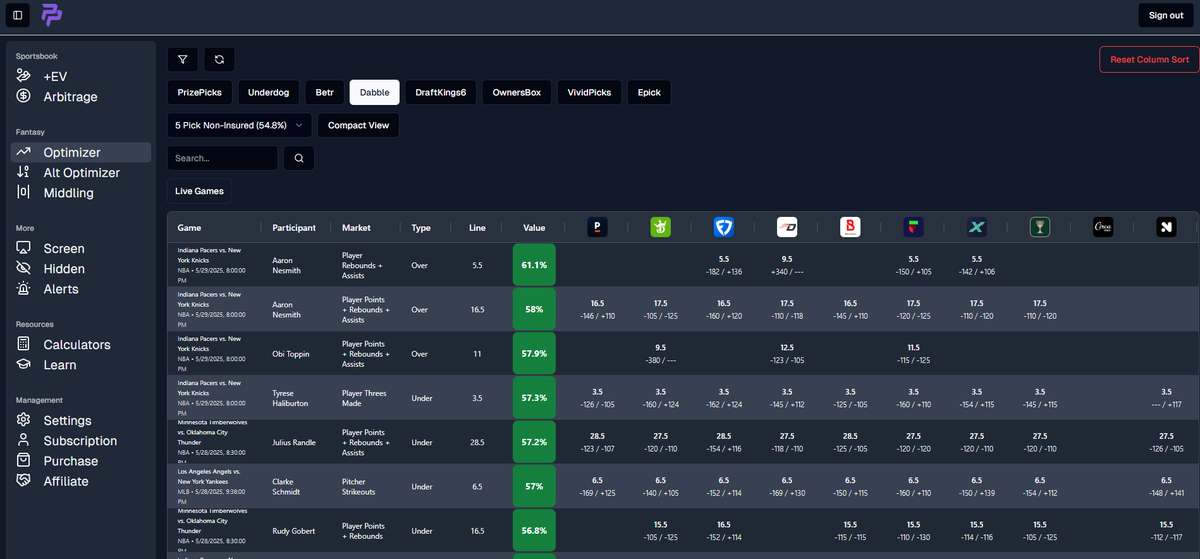Click the purple P logo in the top bar
Screen dimensions: 1200x559
click(51, 15)
